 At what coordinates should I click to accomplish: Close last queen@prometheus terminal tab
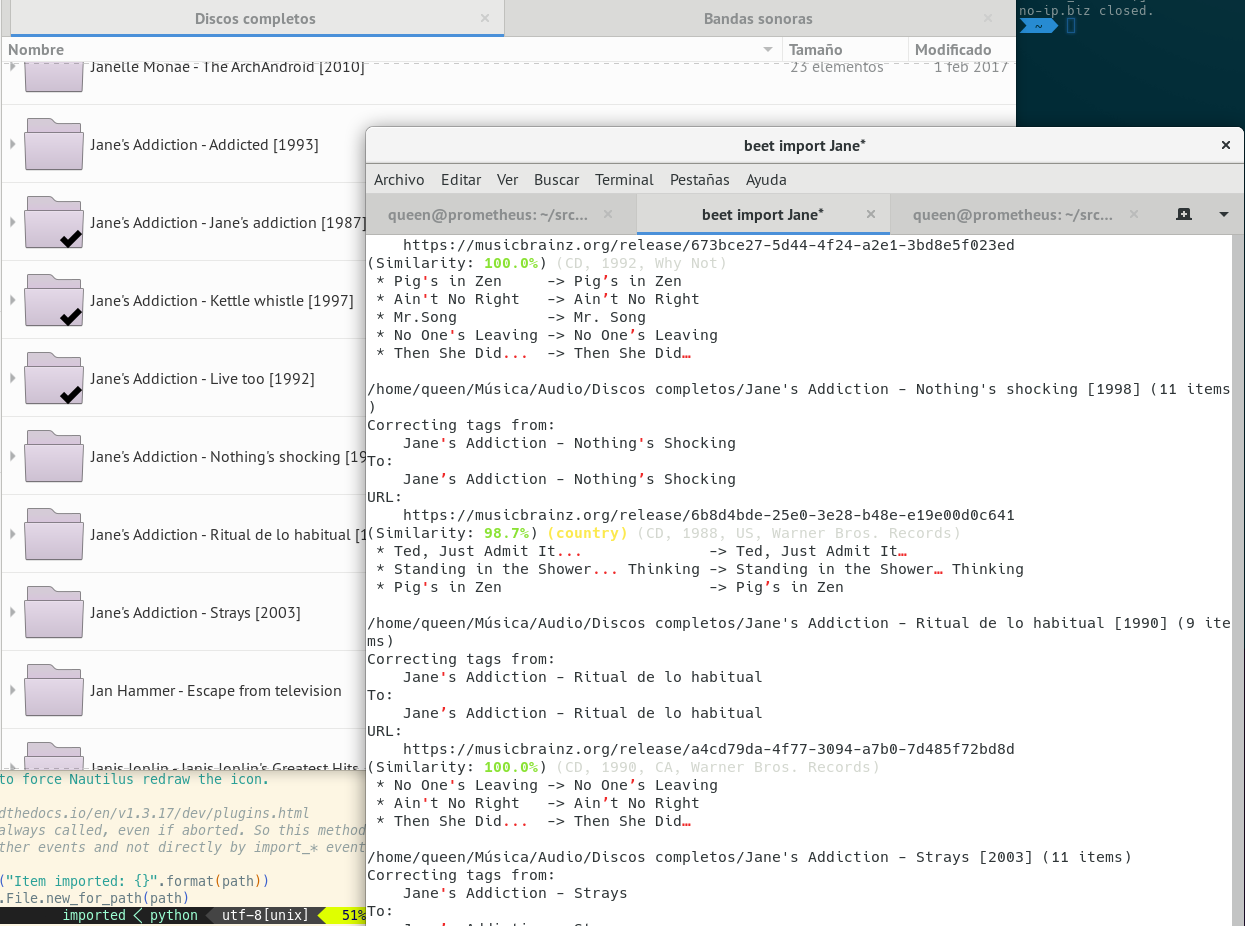(x=1134, y=214)
